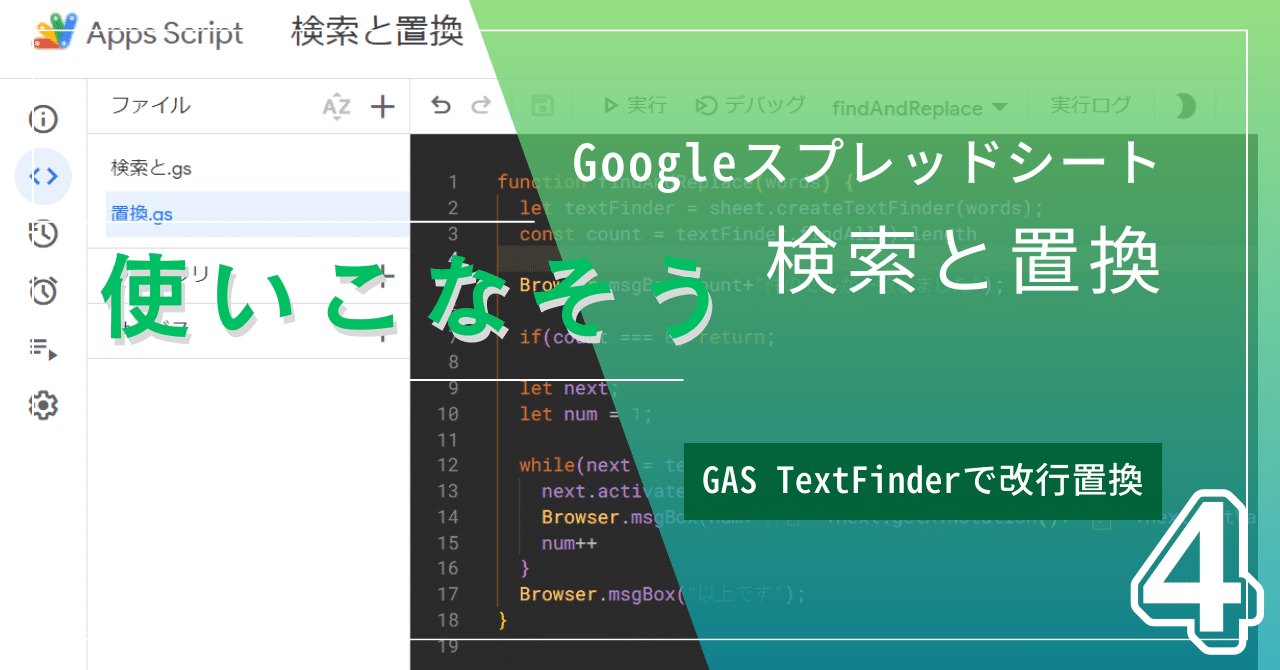The image size is (1280, 670).
Task: Toggle A-Z file sorting
Action: 337,105
